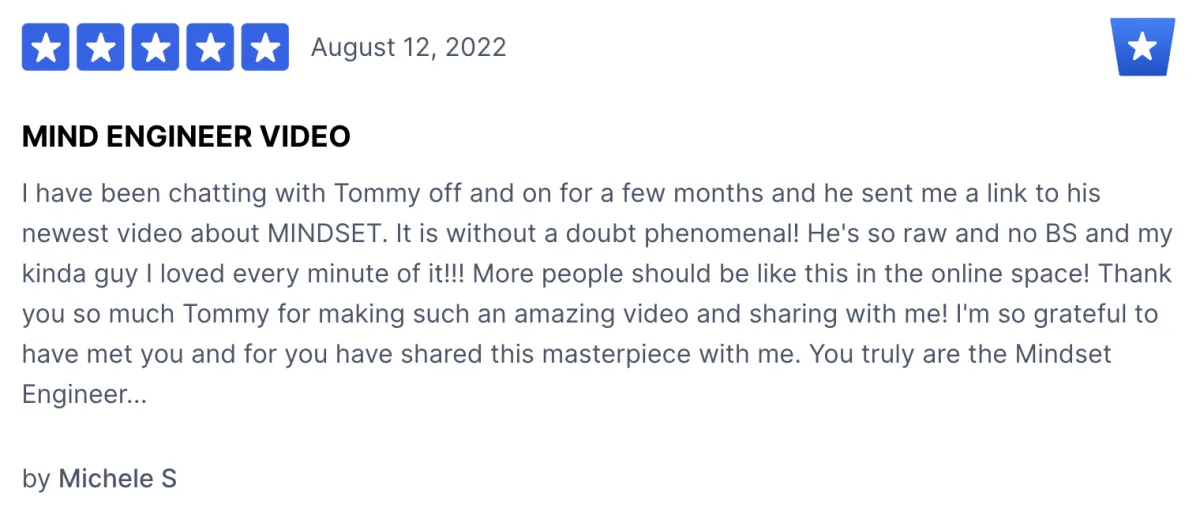Click the 'by' label before the author

[36, 479]
